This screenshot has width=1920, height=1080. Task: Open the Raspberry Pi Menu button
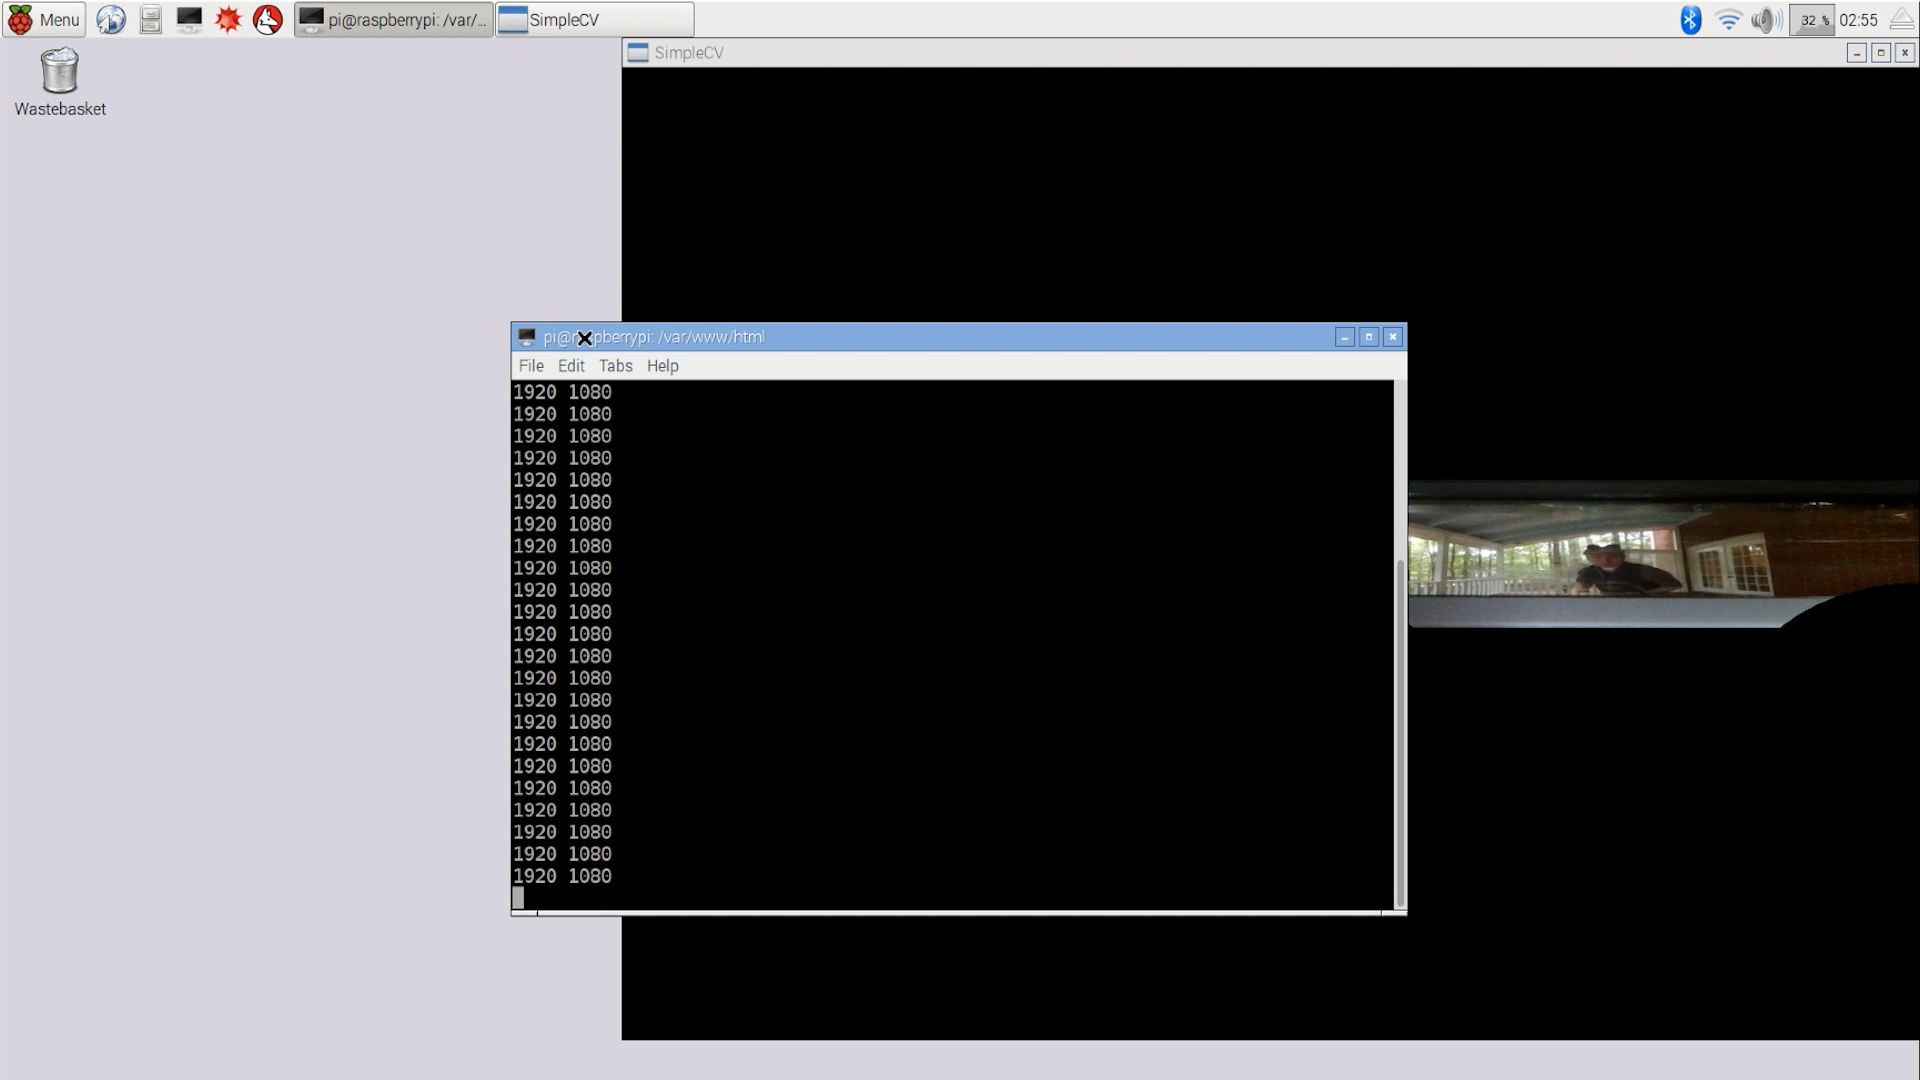[44, 19]
